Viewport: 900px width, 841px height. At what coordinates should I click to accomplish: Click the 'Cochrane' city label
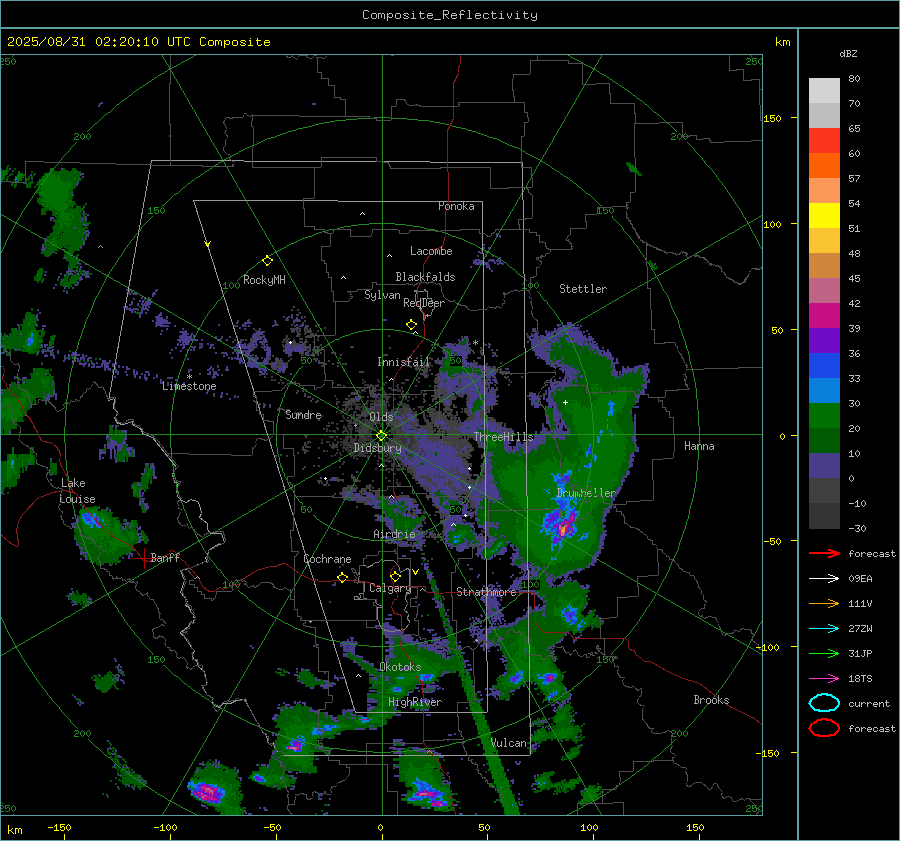pos(327,559)
